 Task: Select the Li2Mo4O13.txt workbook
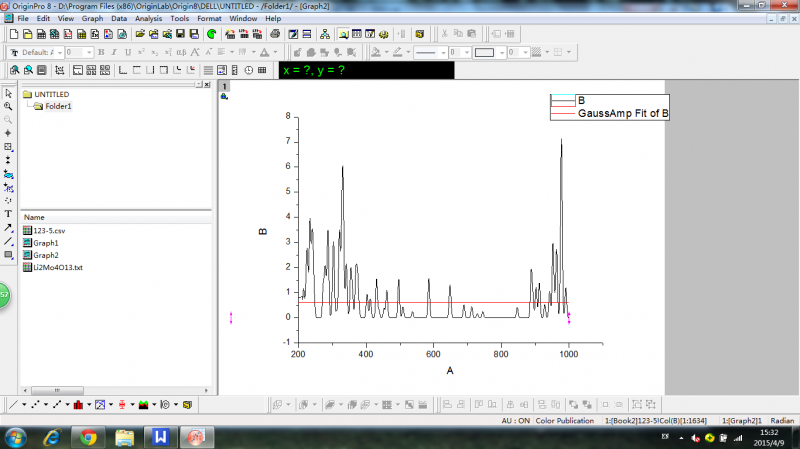tap(57, 267)
